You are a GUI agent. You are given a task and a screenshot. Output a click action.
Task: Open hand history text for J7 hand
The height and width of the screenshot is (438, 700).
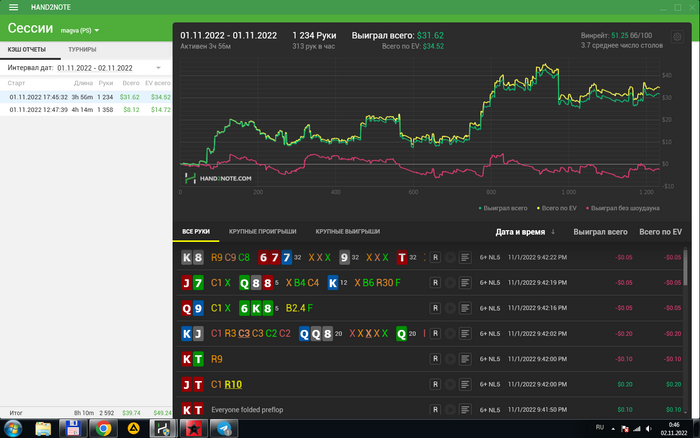(x=465, y=283)
